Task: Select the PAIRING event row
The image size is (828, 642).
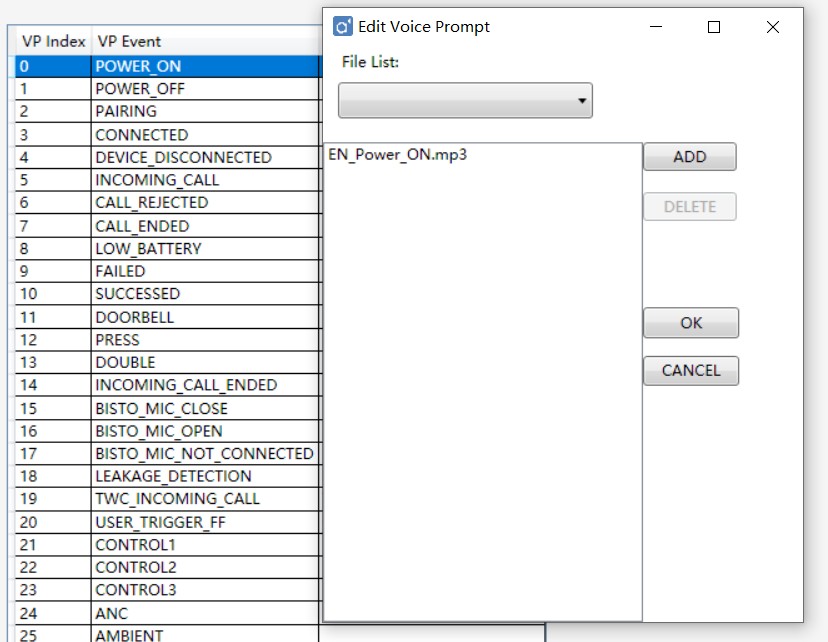Action: (x=126, y=111)
